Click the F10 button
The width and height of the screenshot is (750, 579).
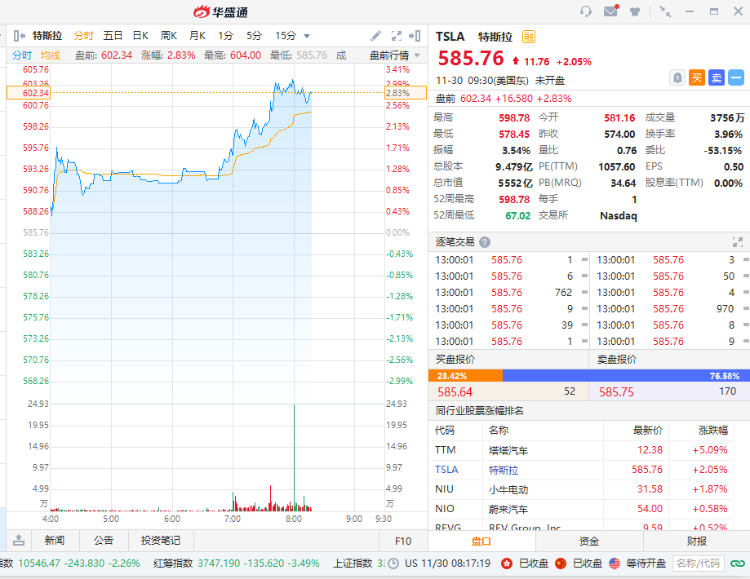coord(403,541)
